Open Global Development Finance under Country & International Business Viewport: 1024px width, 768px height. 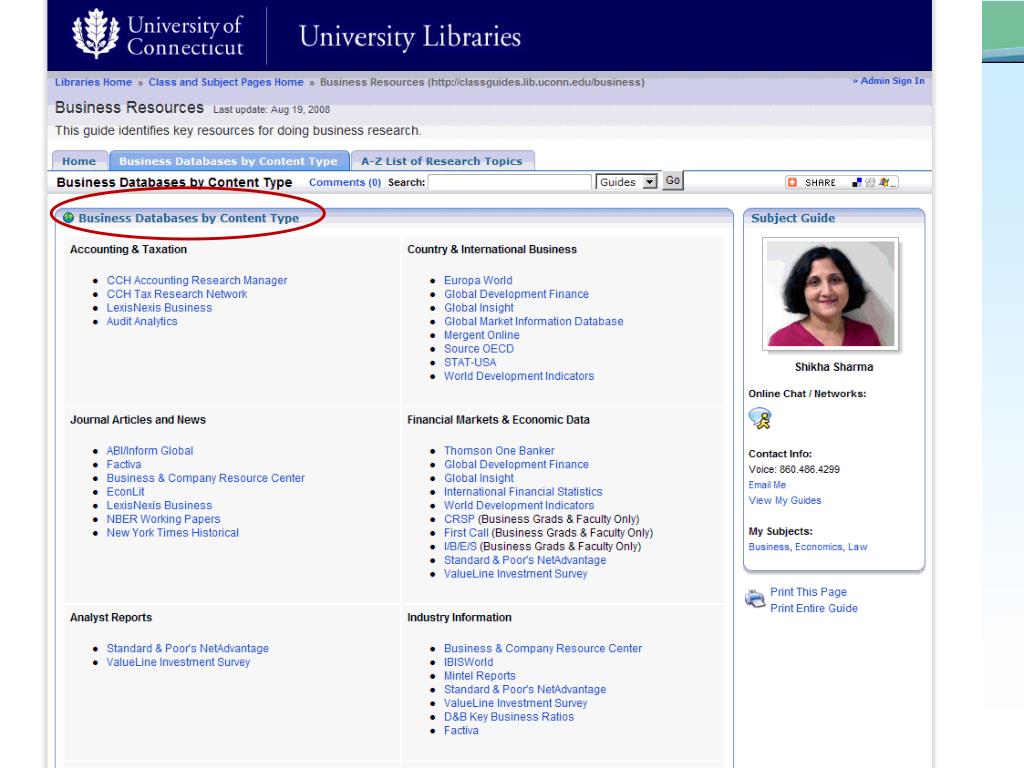click(x=516, y=294)
